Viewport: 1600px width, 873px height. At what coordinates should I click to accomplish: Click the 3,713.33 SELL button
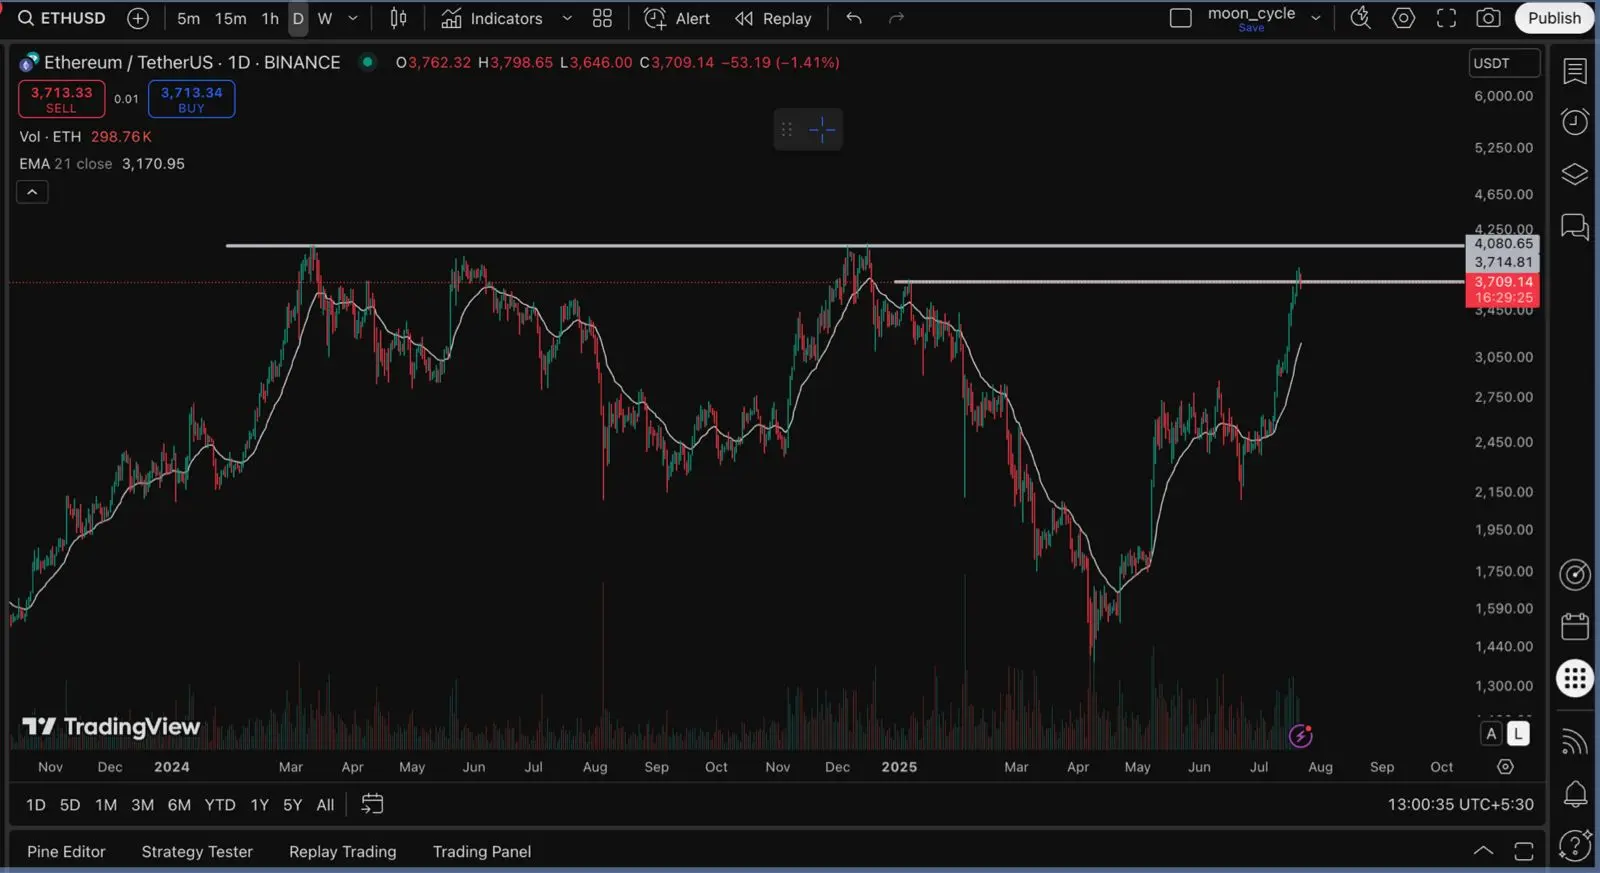click(61, 99)
